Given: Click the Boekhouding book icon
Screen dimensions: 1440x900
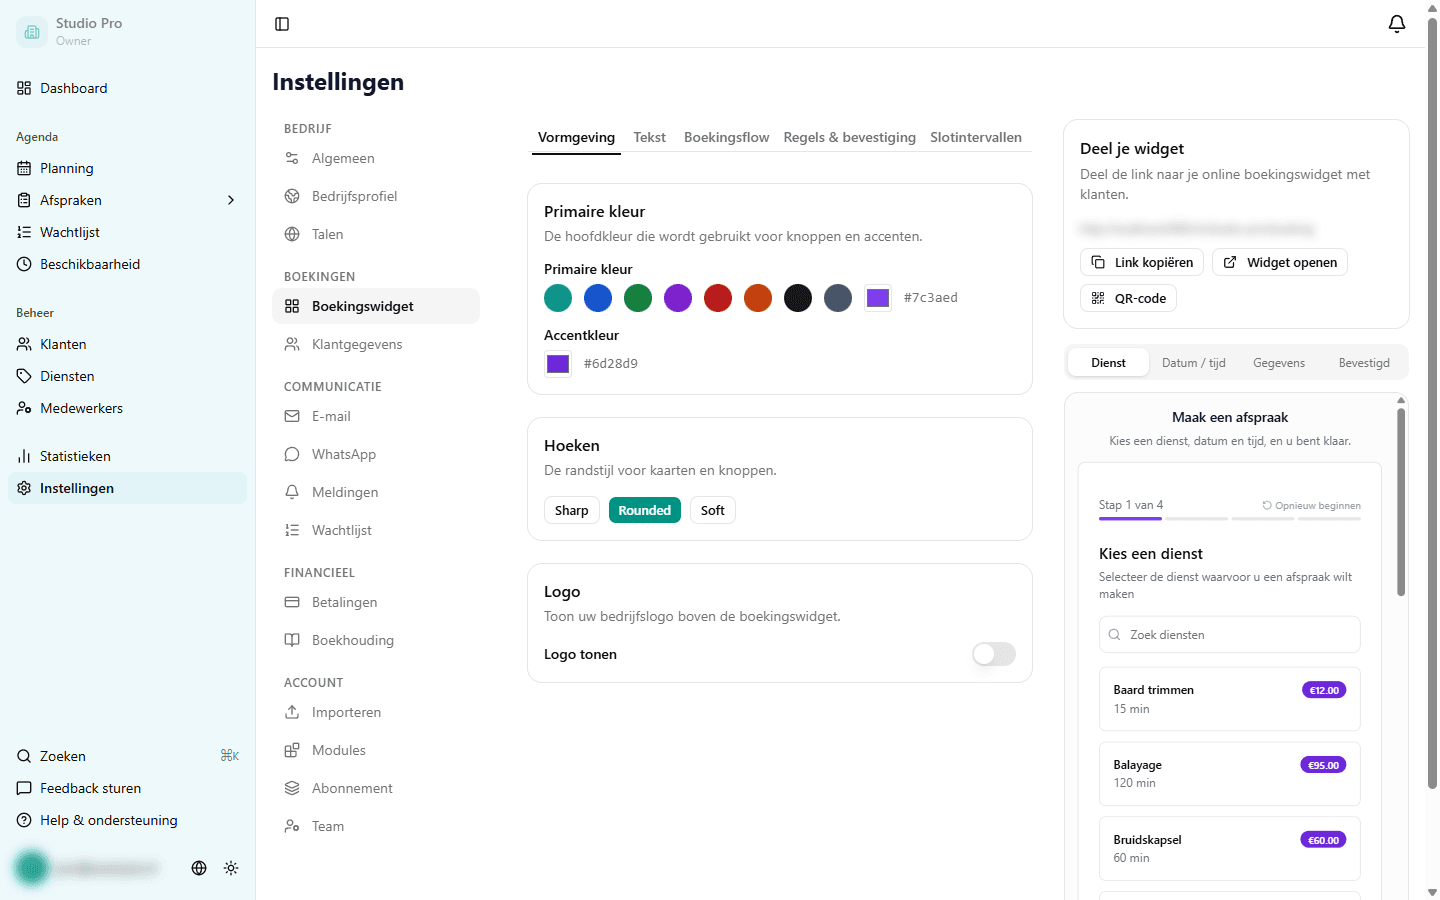Looking at the screenshot, I should 292,640.
